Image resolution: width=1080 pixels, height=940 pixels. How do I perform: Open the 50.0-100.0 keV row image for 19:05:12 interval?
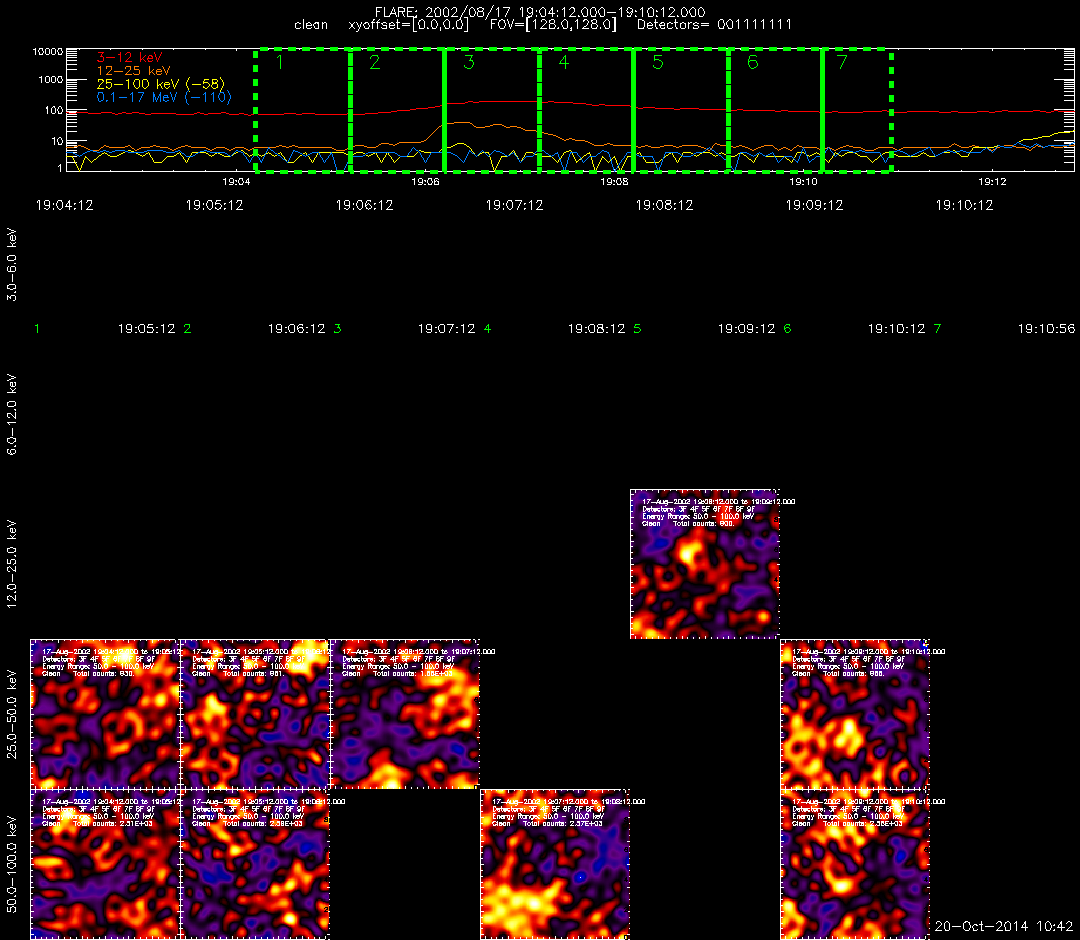(x=255, y=864)
